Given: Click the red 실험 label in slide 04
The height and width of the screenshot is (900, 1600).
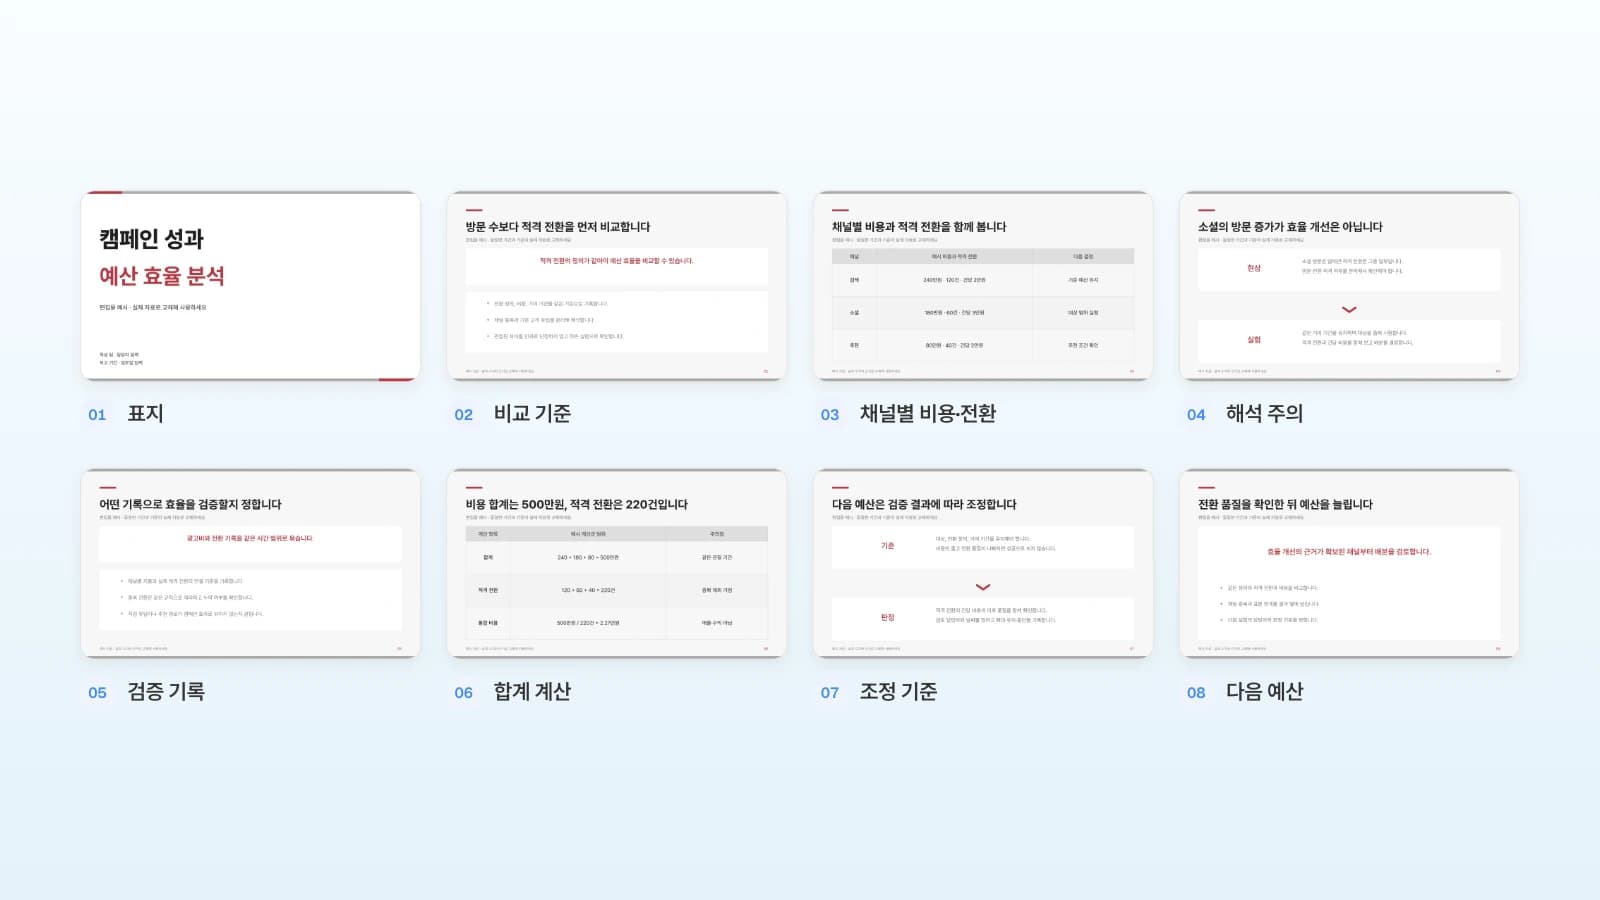Looking at the screenshot, I should coord(1254,340).
